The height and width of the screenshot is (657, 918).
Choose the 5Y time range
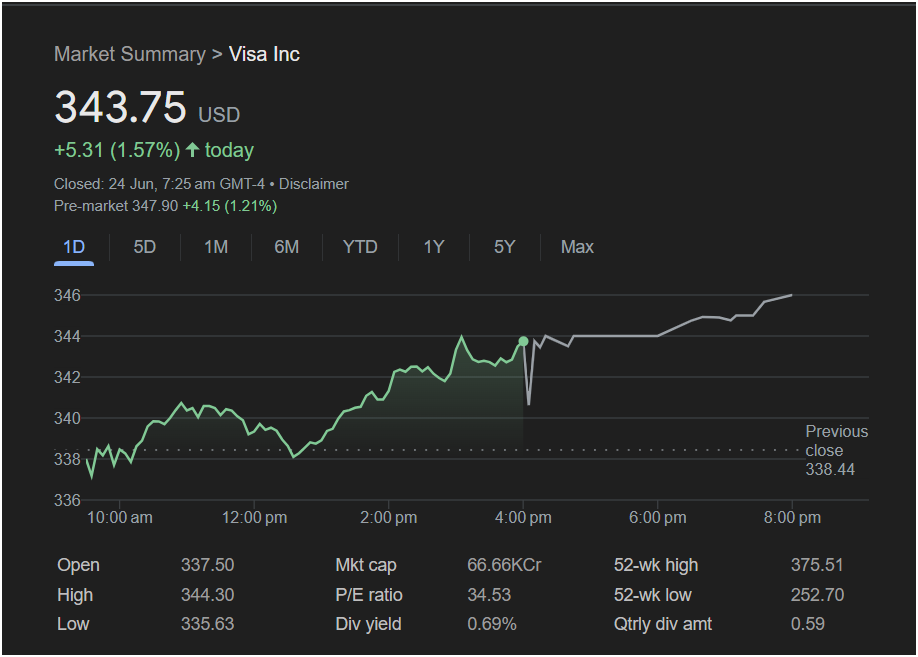(505, 247)
